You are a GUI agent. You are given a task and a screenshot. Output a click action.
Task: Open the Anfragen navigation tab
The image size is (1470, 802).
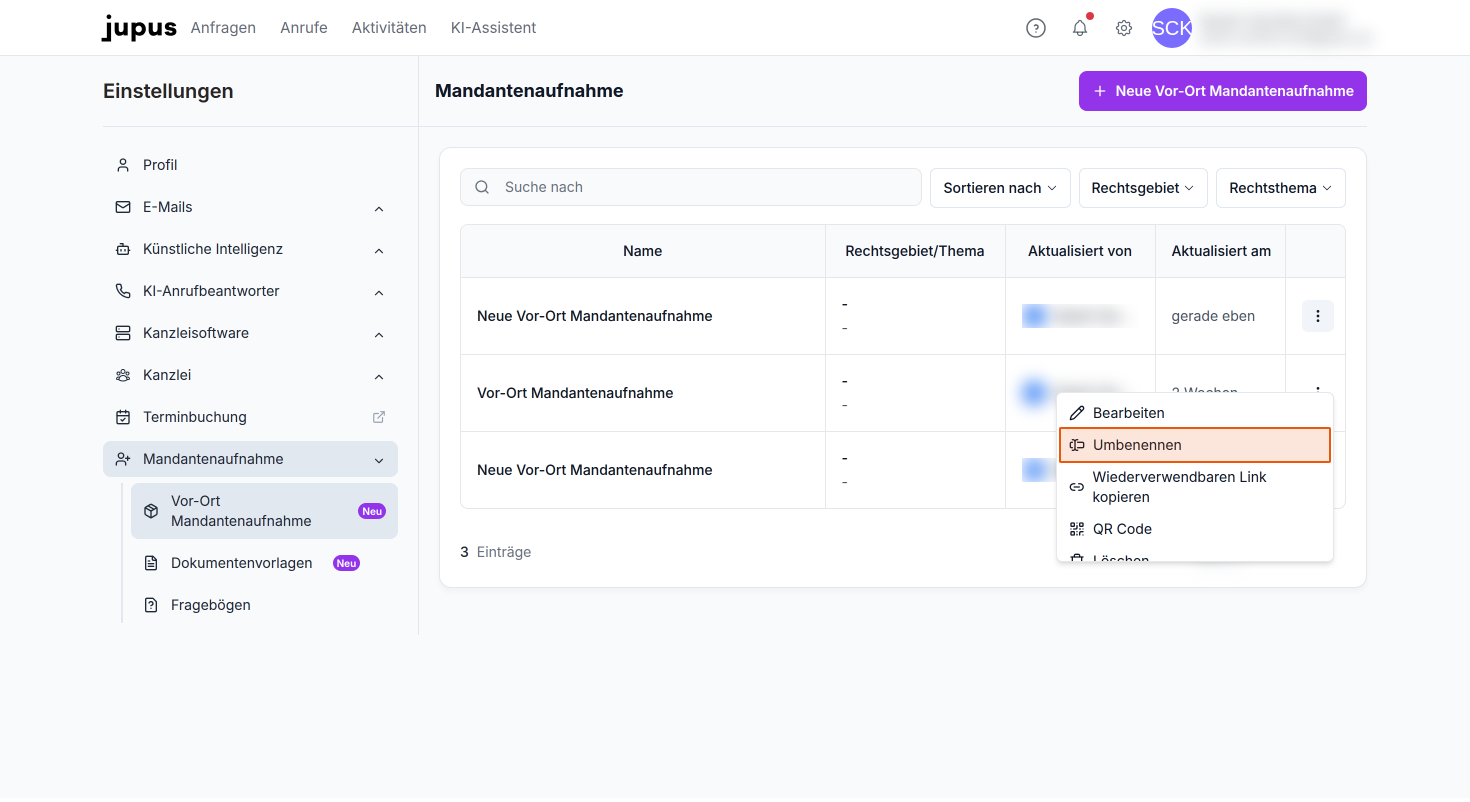[x=223, y=28]
